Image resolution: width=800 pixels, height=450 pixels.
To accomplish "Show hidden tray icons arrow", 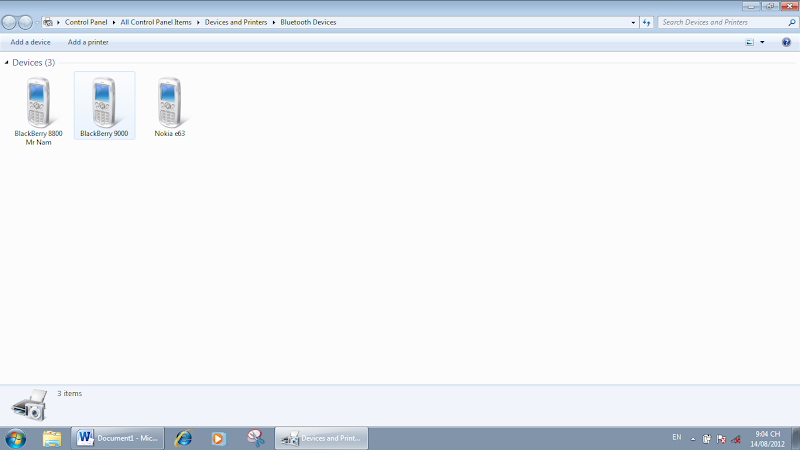I will point(693,439).
